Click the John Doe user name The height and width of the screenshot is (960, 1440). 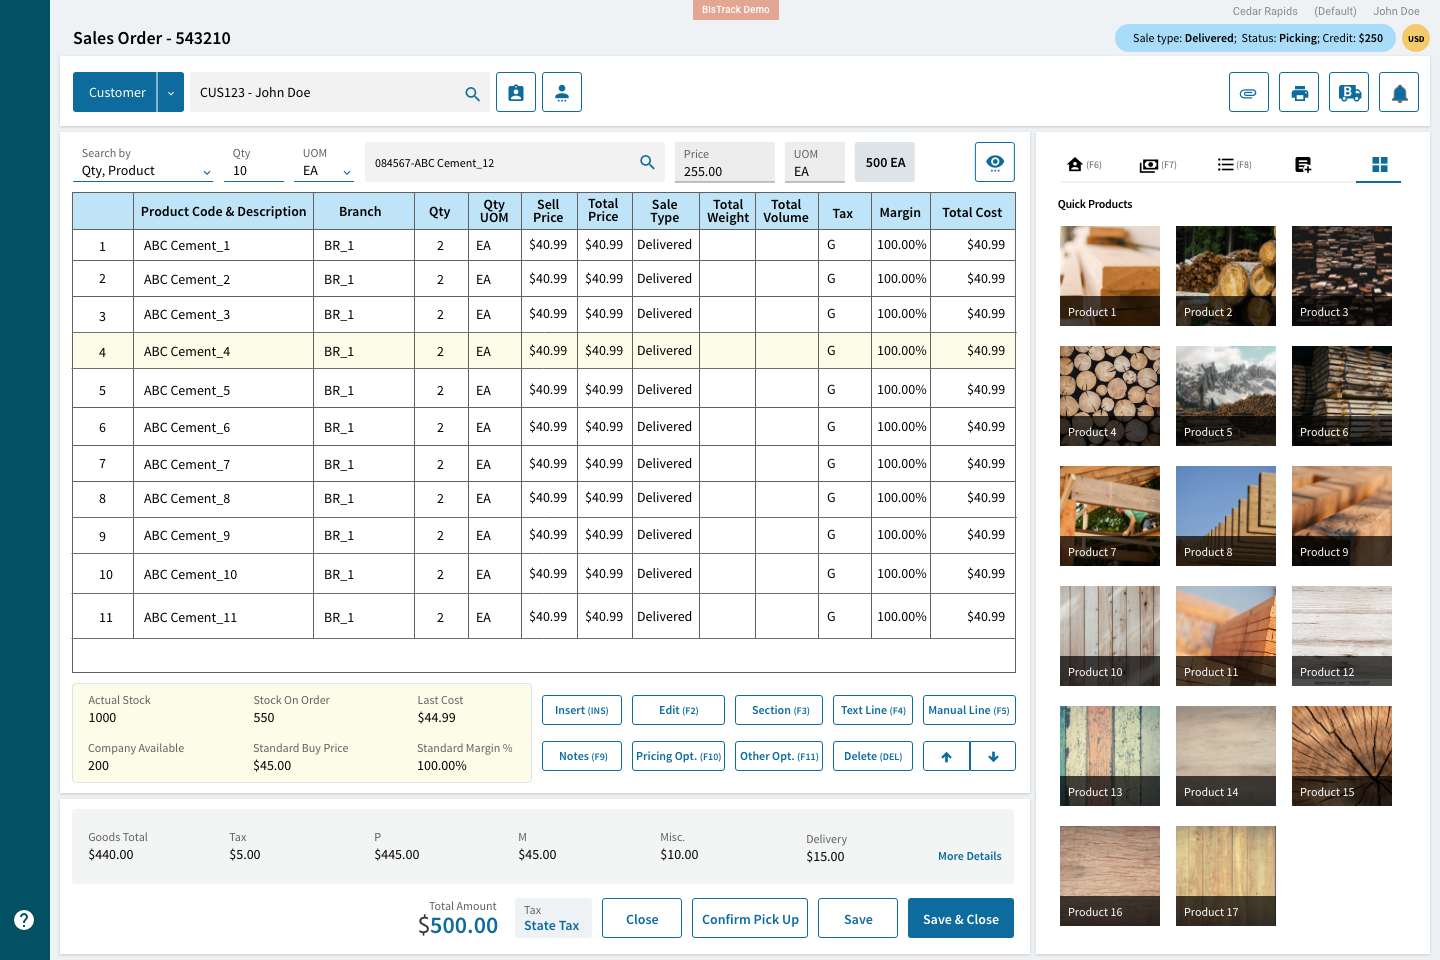click(1396, 11)
